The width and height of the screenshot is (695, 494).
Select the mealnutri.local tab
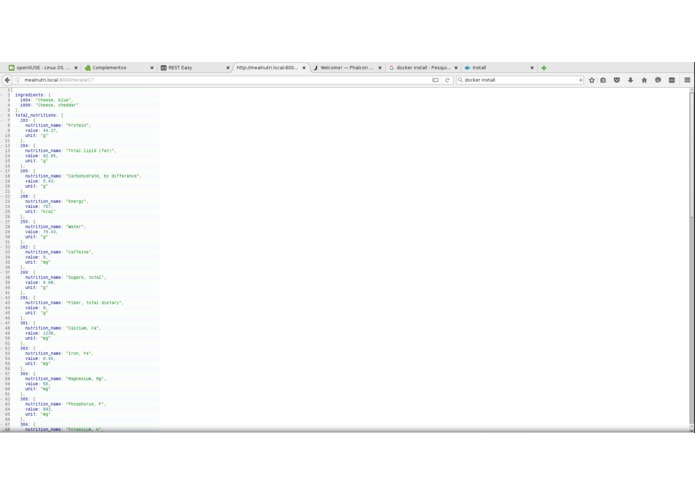click(269, 68)
